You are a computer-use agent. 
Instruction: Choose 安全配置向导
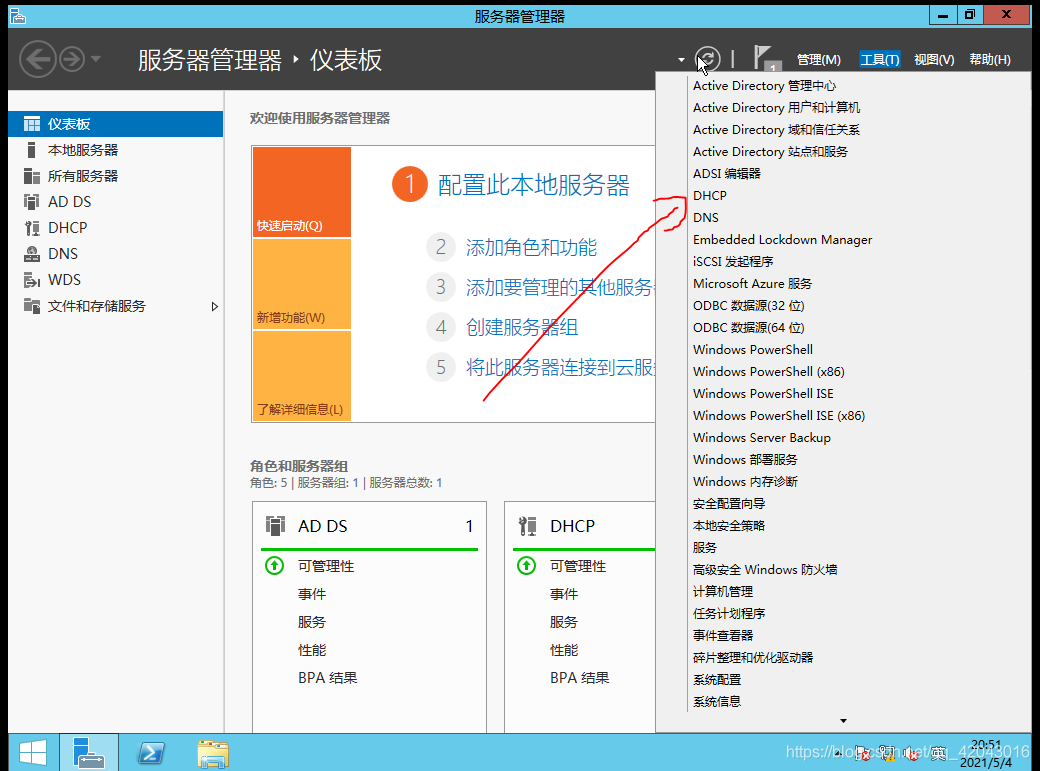[x=729, y=503]
